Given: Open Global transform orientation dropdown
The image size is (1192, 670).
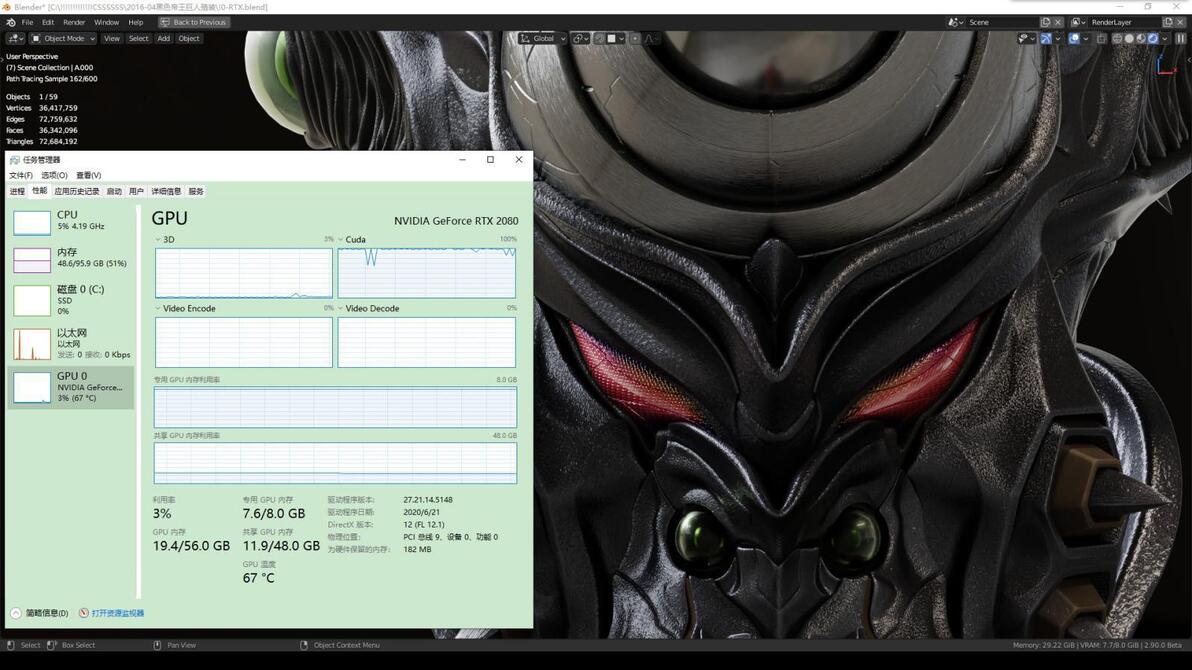Looking at the screenshot, I should (x=543, y=38).
